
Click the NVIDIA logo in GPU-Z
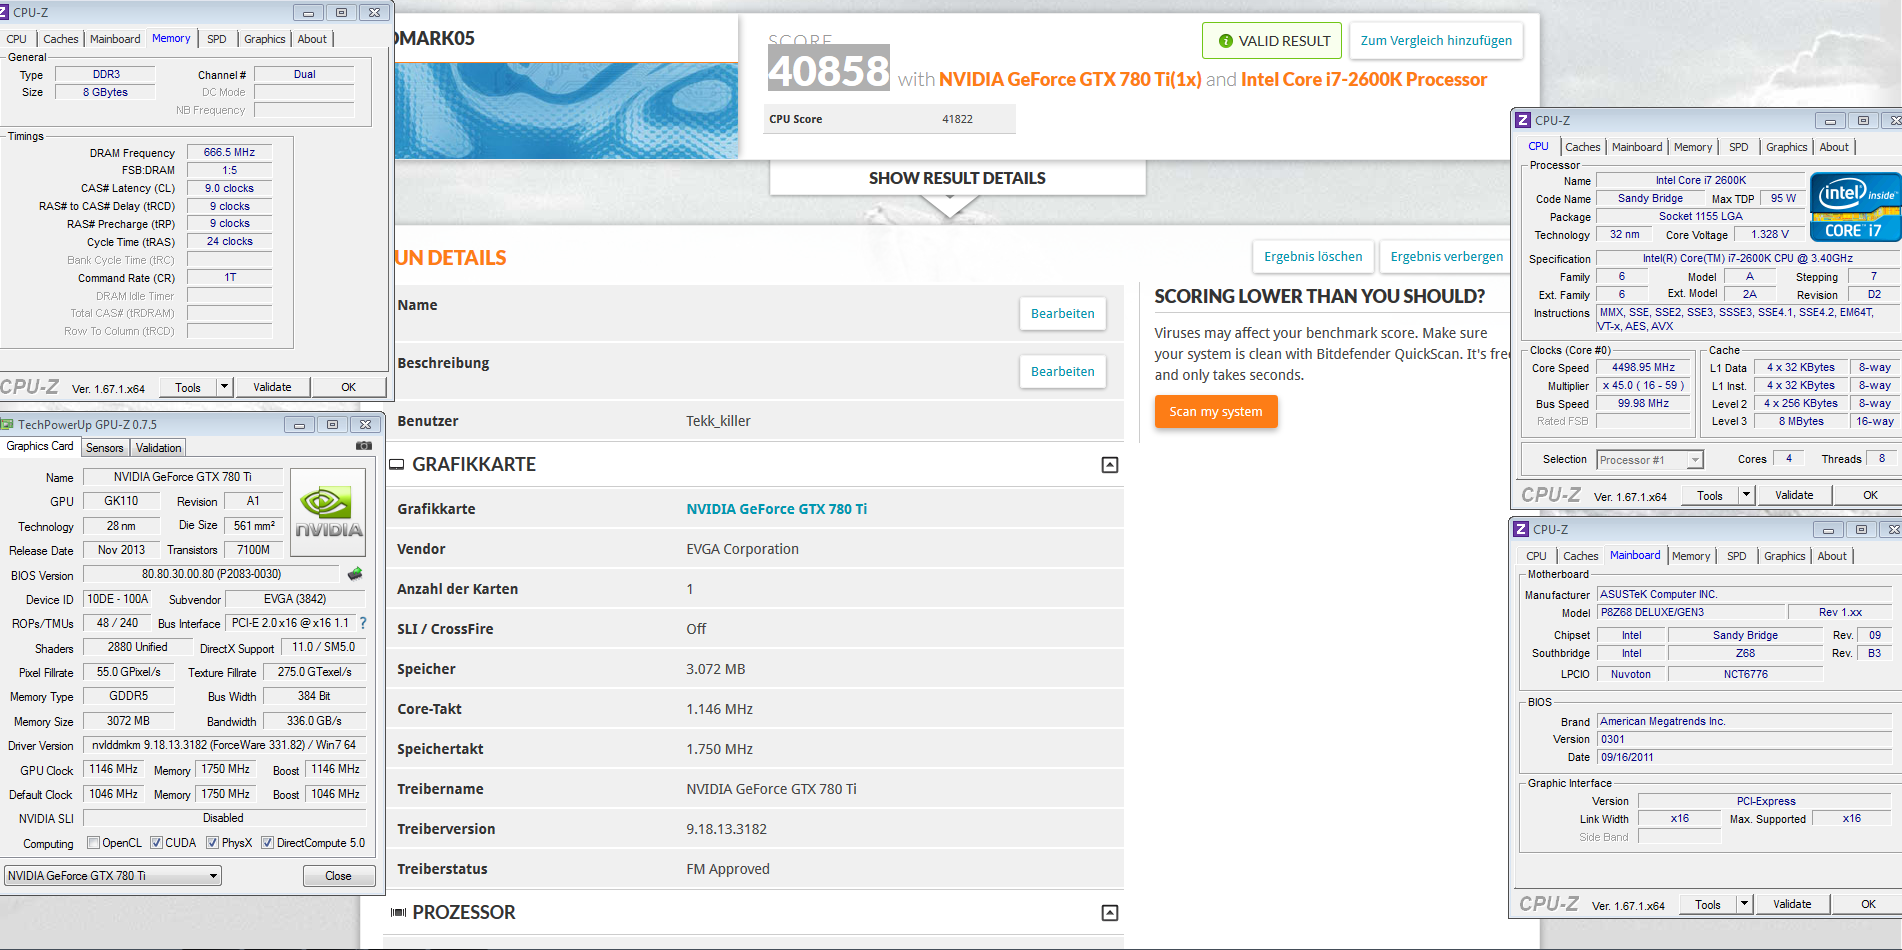coord(328,513)
